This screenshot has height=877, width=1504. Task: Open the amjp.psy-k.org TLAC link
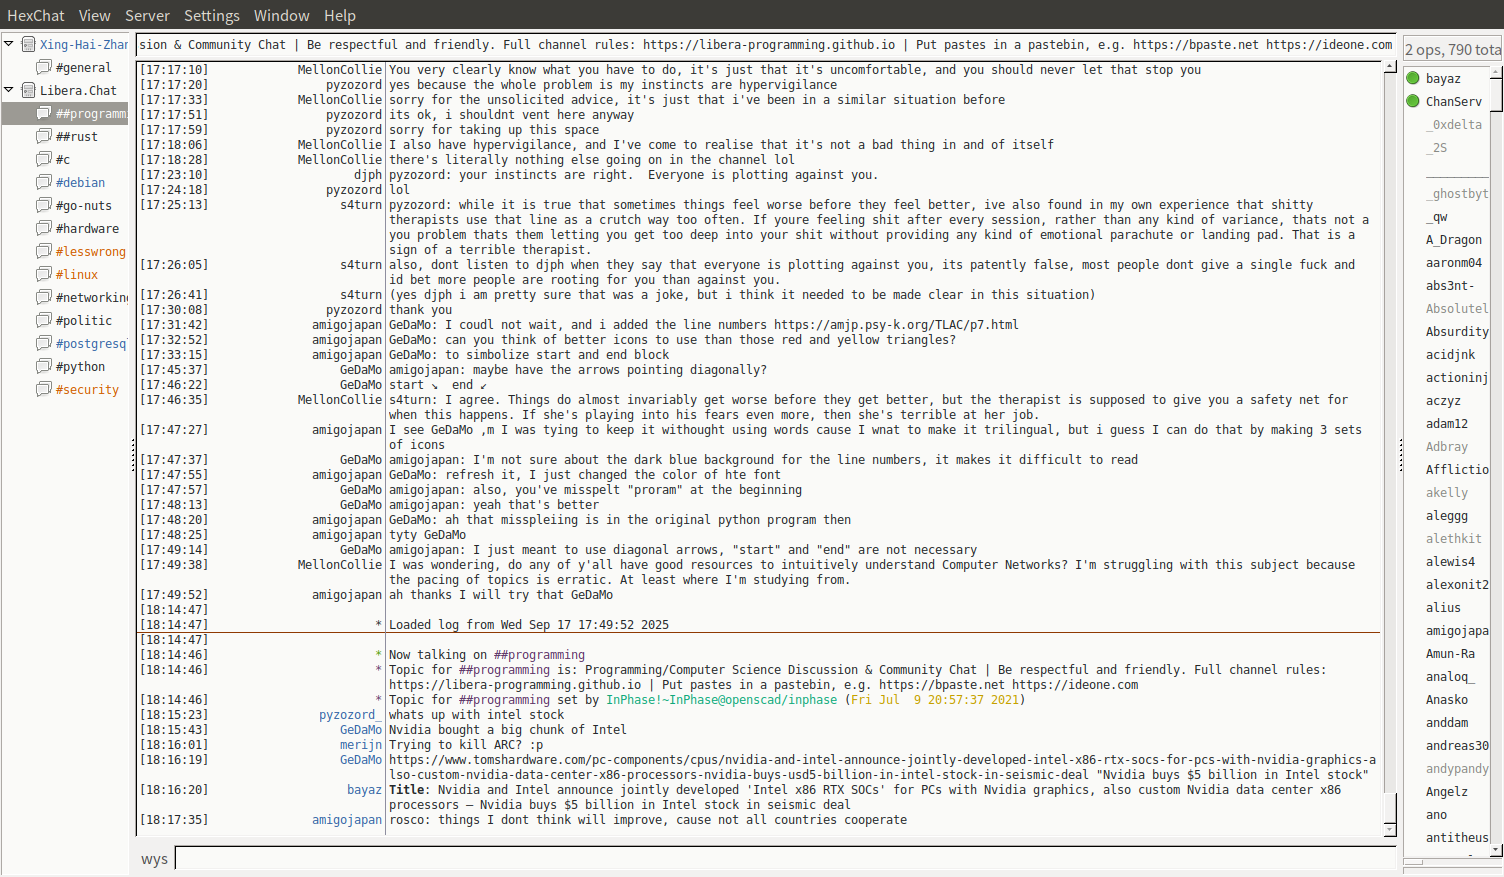pyautogui.click(x=895, y=325)
